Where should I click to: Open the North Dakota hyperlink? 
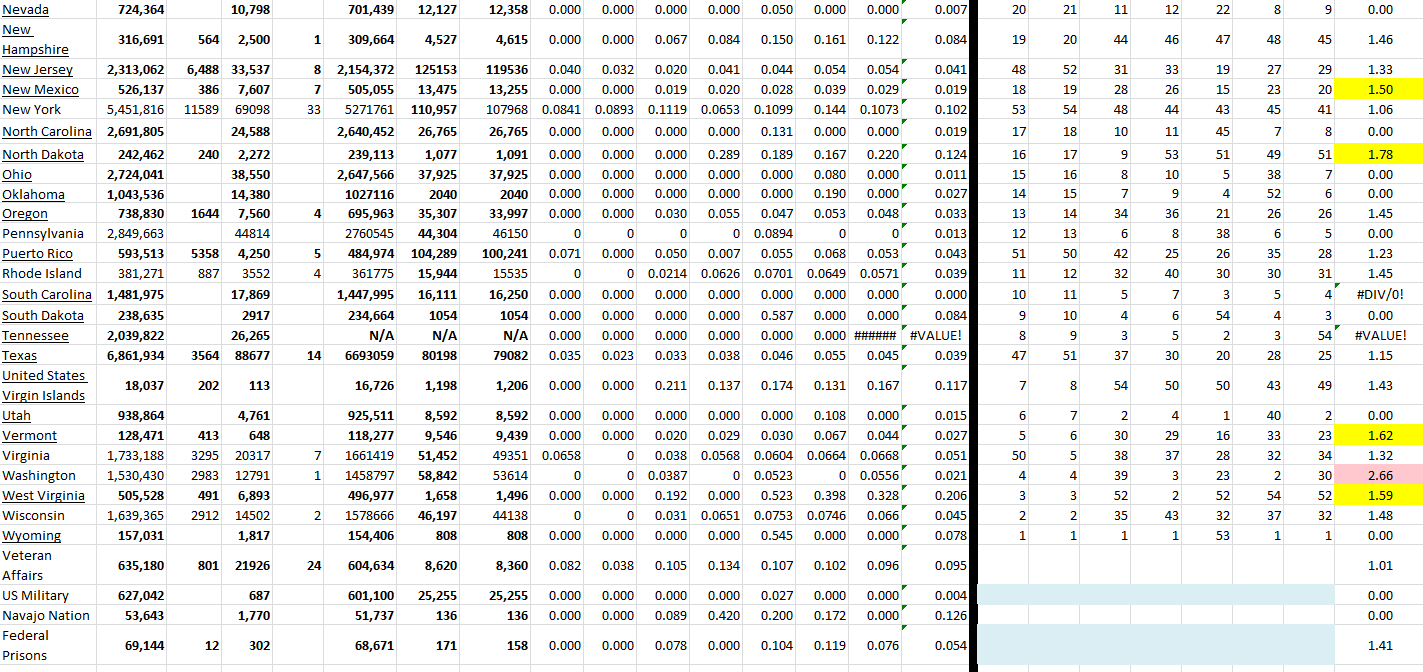click(x=43, y=154)
